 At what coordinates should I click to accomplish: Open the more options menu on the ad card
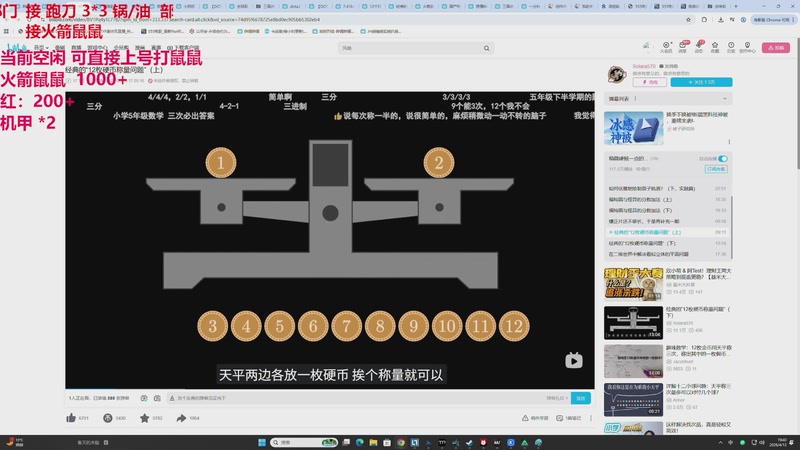pyautogui.click(x=729, y=141)
